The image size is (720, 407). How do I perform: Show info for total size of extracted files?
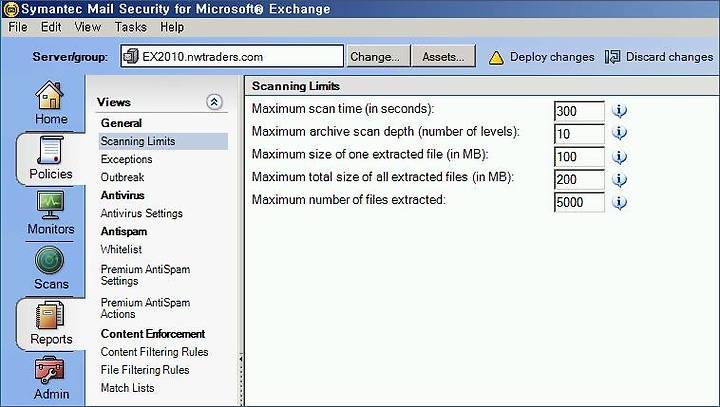619,180
